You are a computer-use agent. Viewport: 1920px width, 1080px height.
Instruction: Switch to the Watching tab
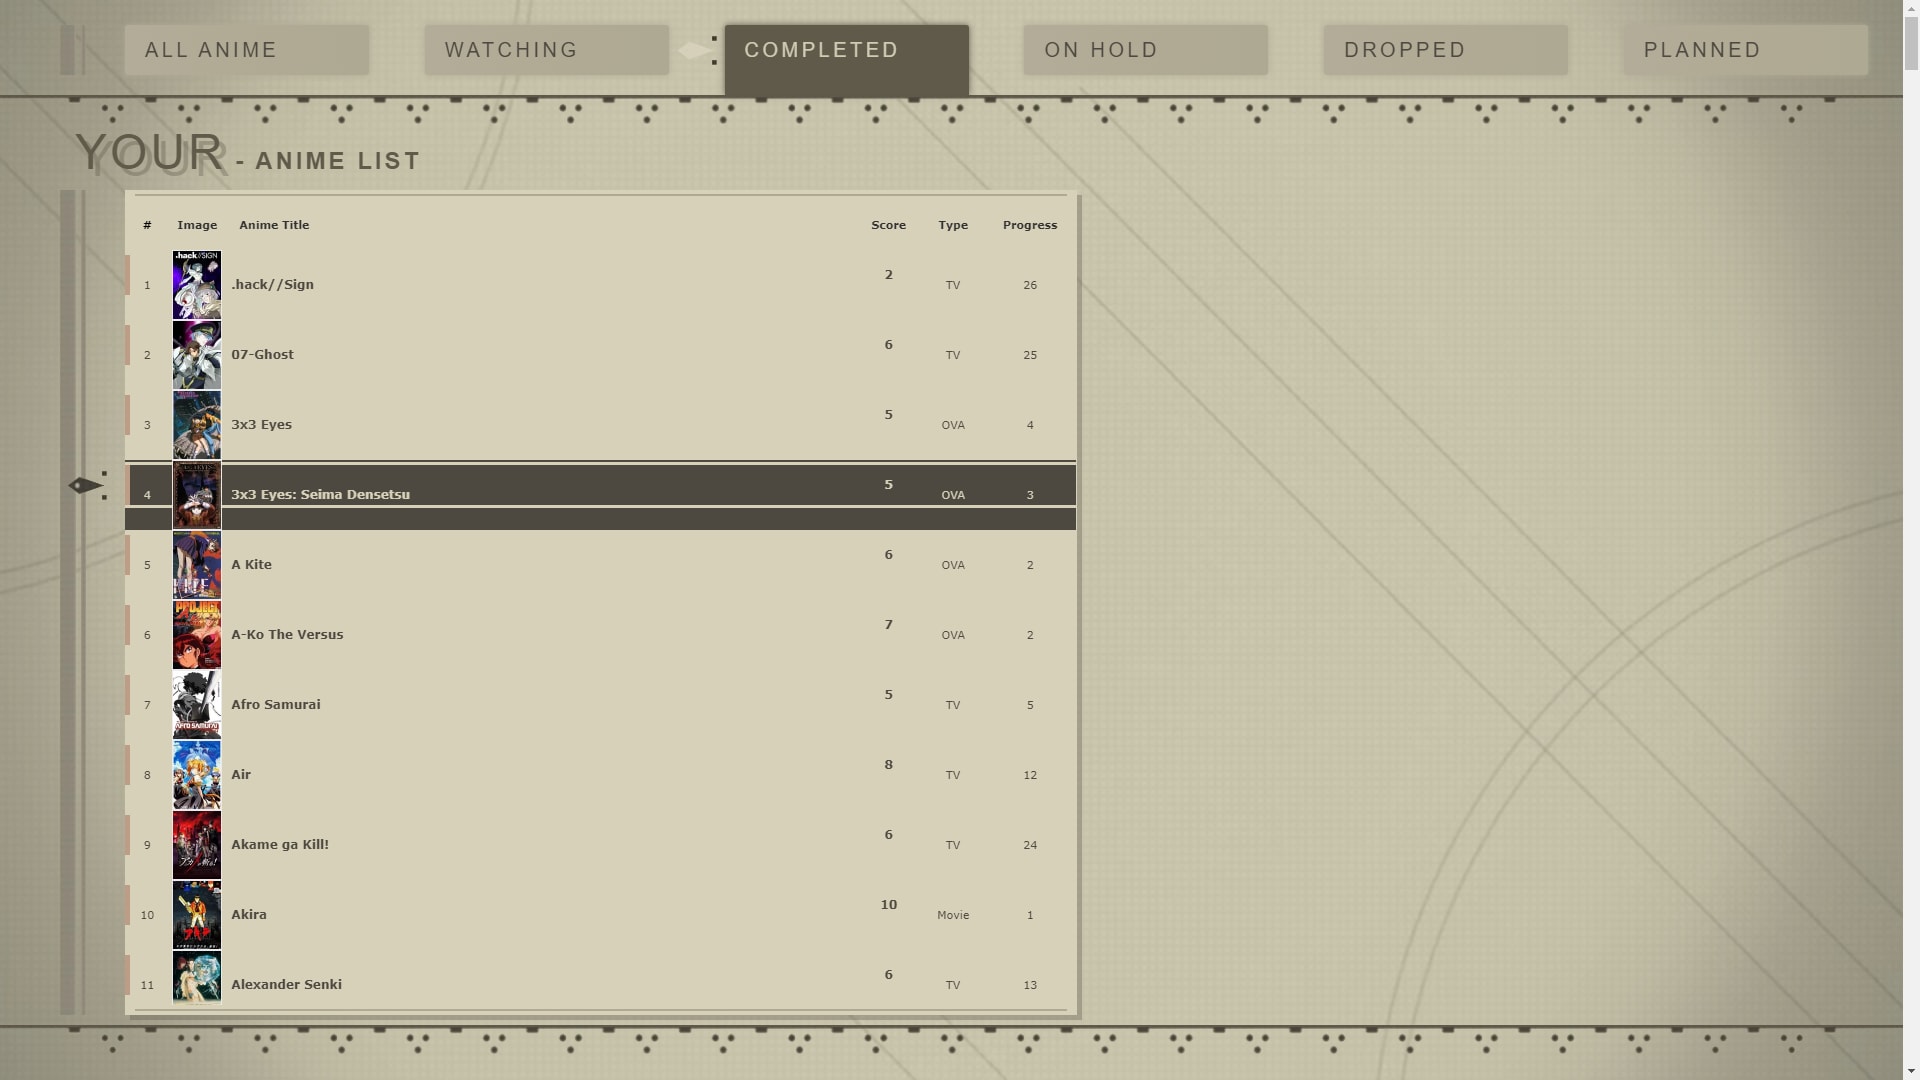547,50
